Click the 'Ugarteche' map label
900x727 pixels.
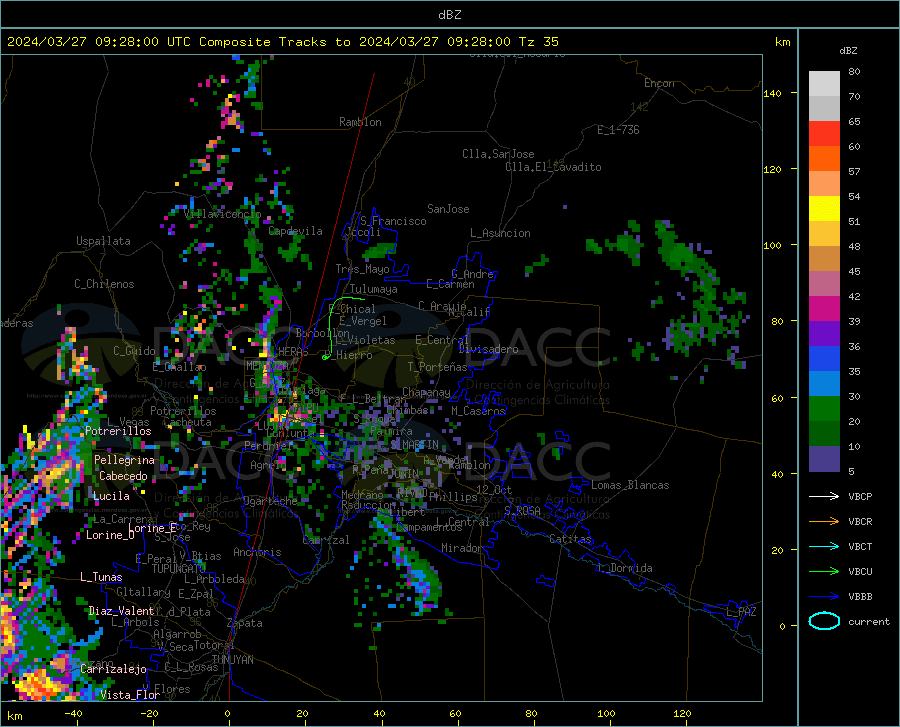click(270, 500)
